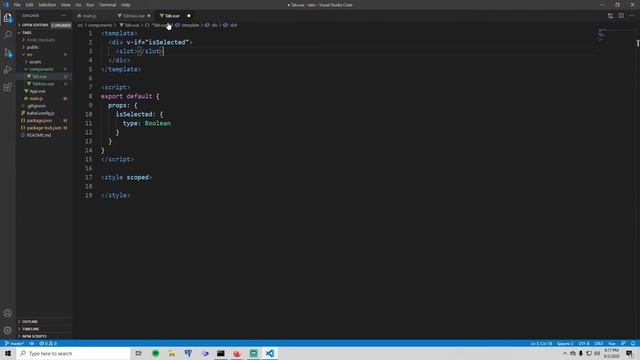Switch to the TabNav.vue editor tab
This screenshot has height=360, width=640.
coord(134,16)
